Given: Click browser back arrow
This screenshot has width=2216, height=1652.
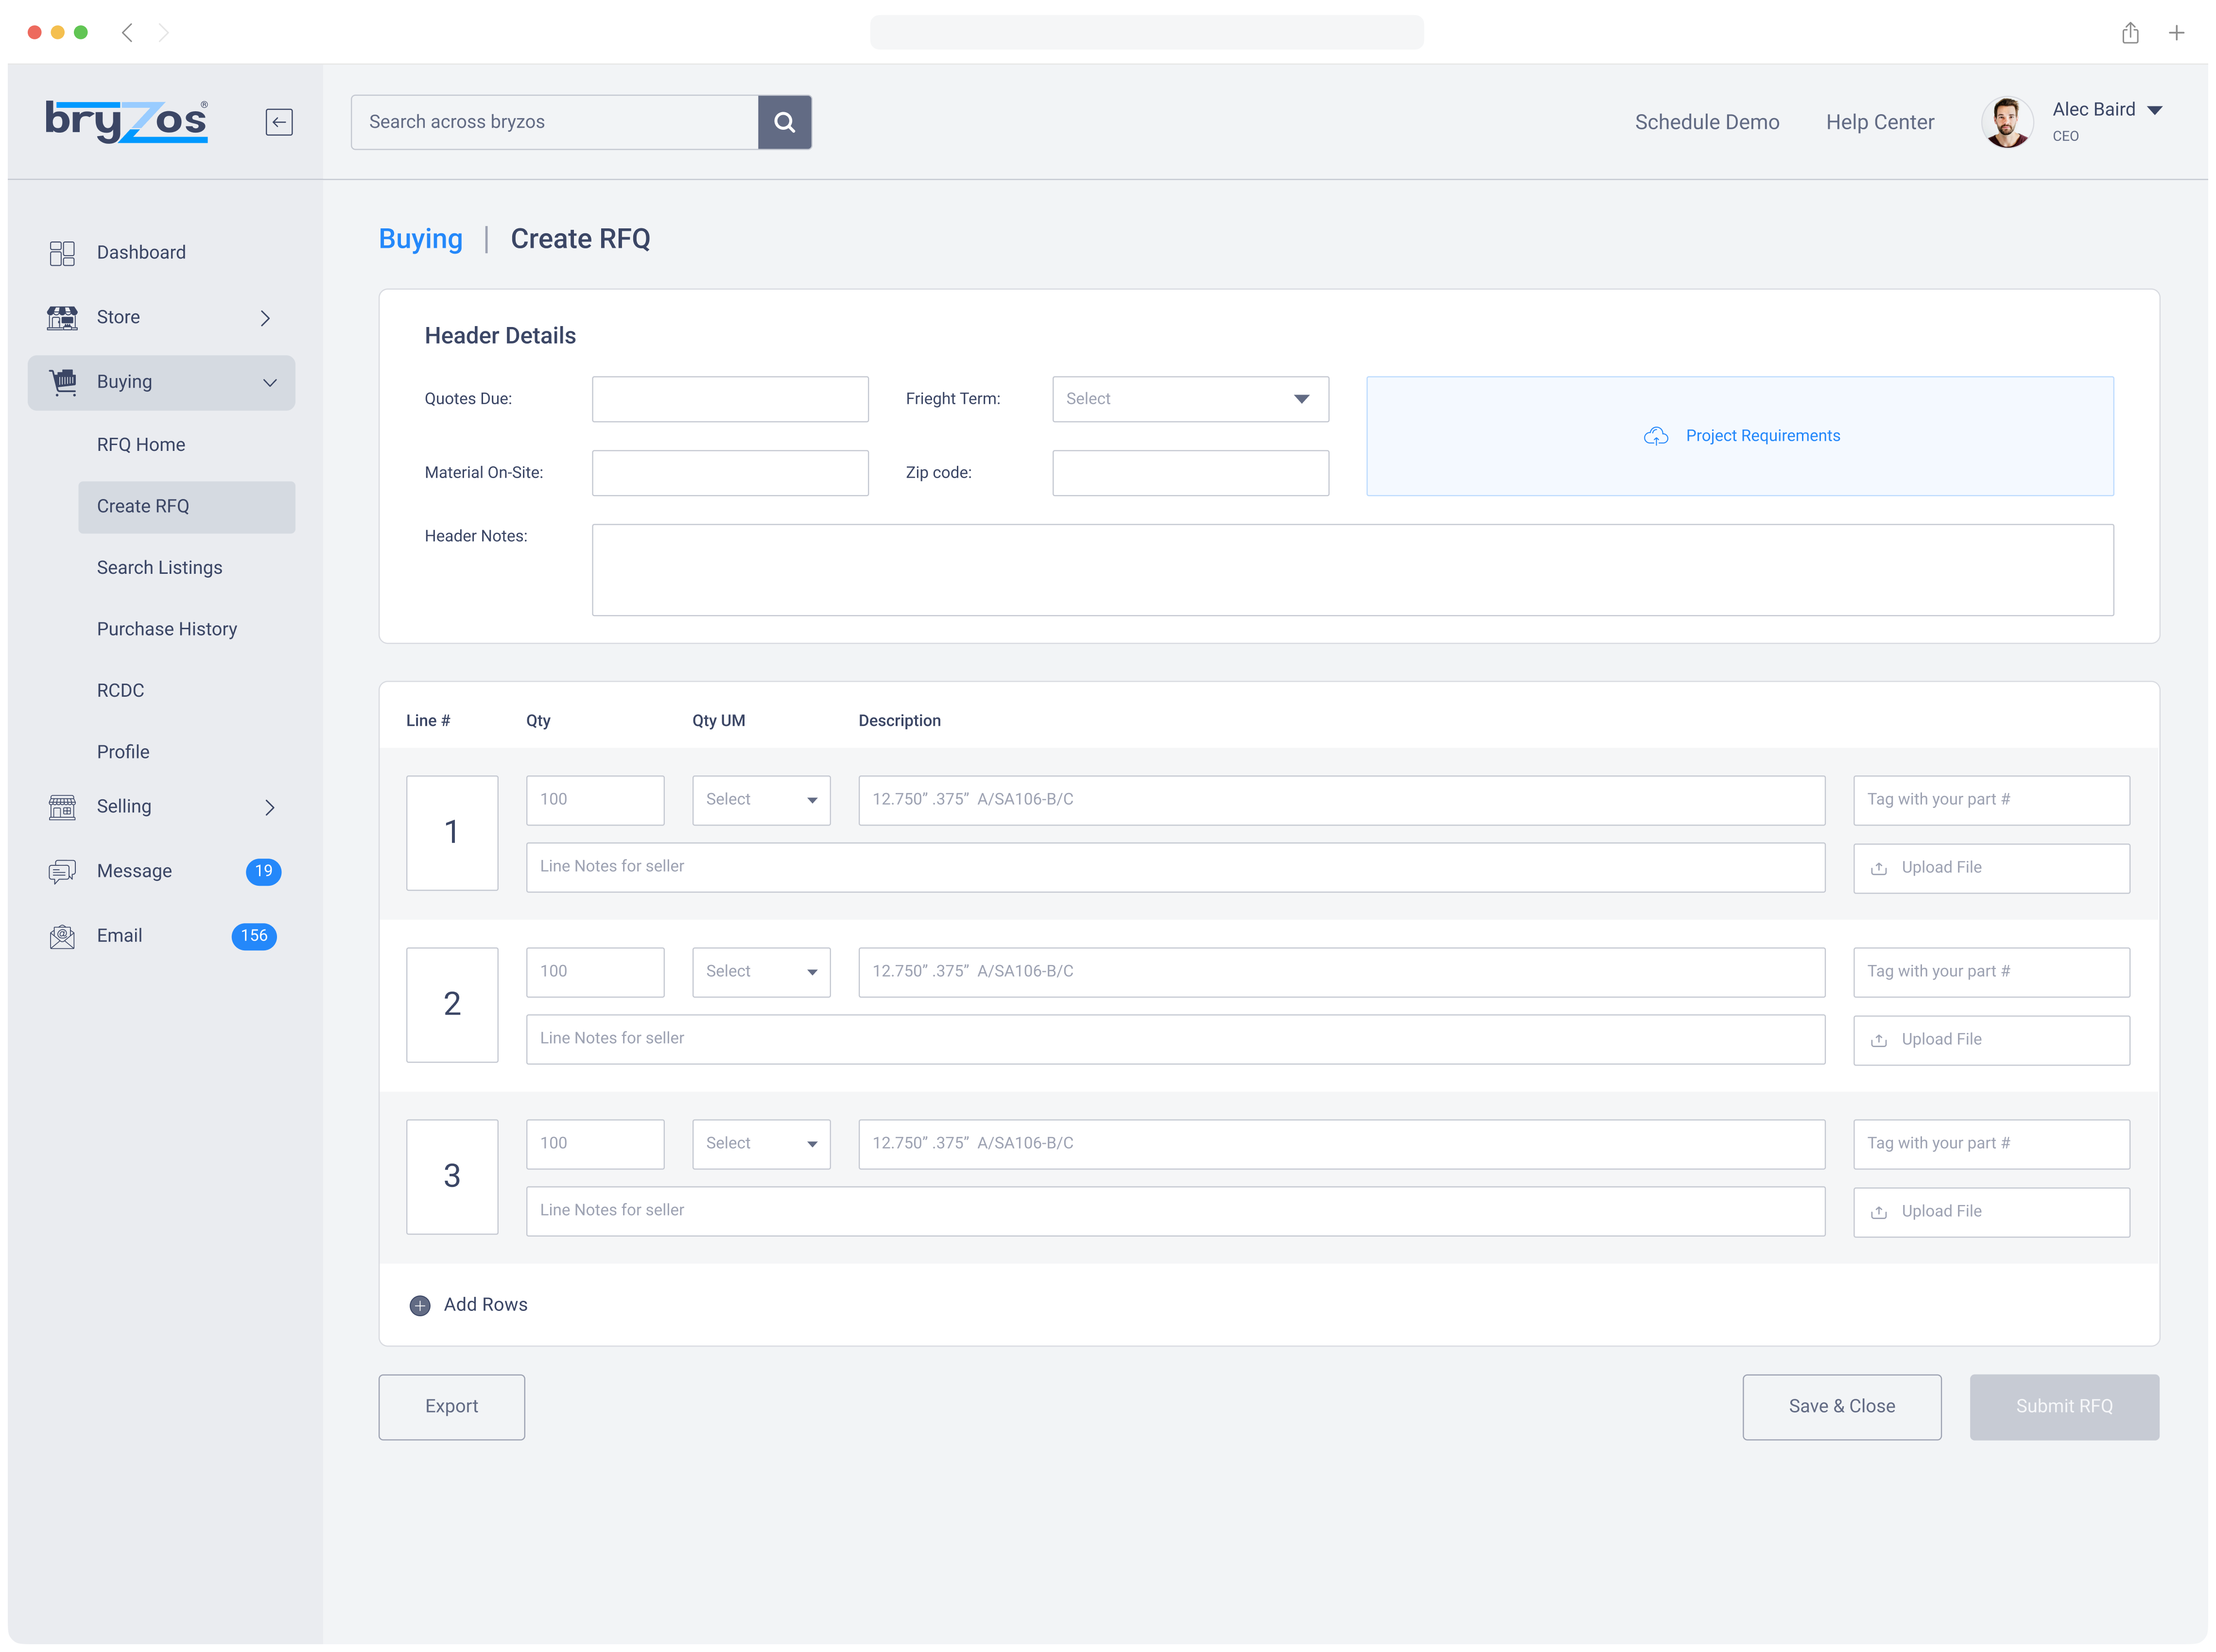Looking at the screenshot, I should click(x=127, y=32).
